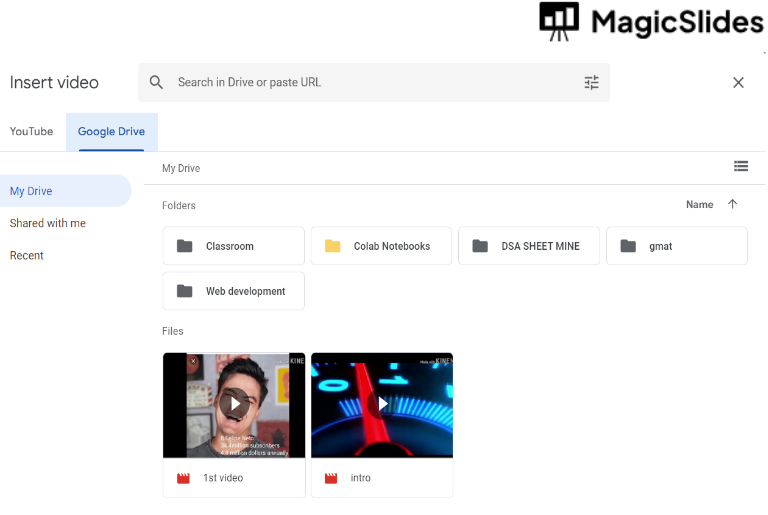Screen dimensions: 768x515
Task: Show Recent files in sidebar
Action: pyautogui.click(x=26, y=256)
